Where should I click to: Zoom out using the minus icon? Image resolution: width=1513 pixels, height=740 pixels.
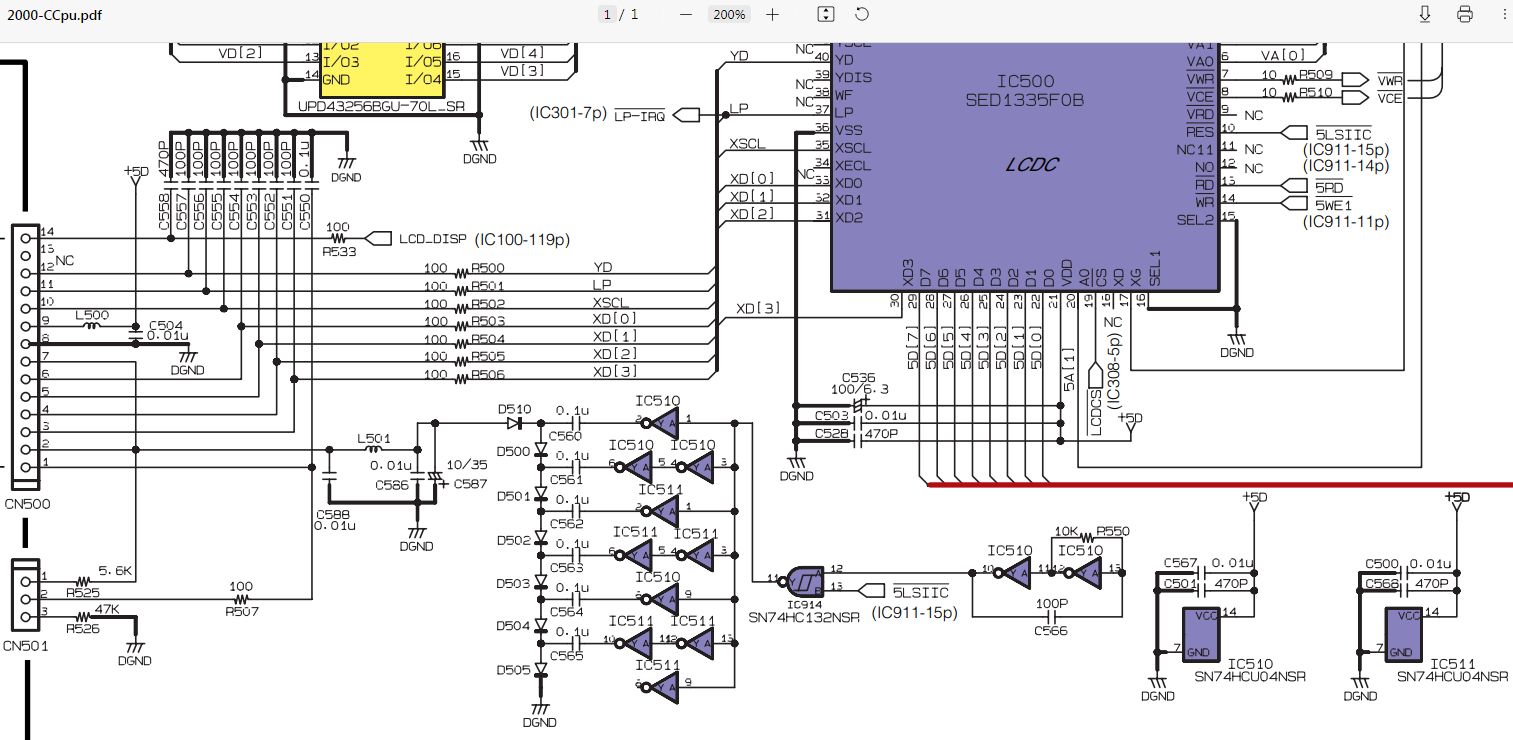tap(686, 14)
